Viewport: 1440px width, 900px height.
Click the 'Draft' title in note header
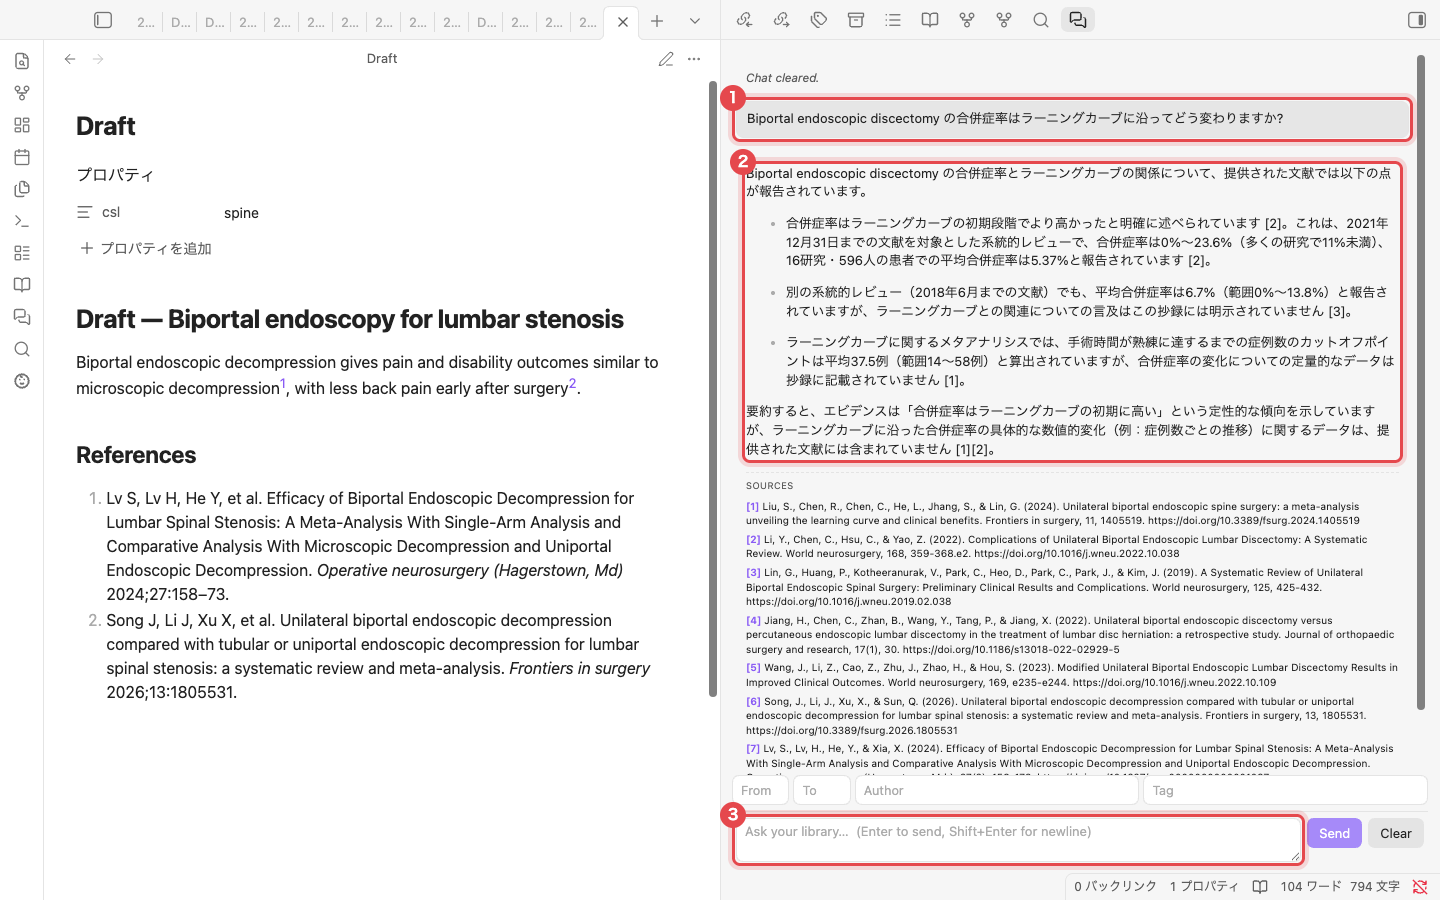click(382, 59)
